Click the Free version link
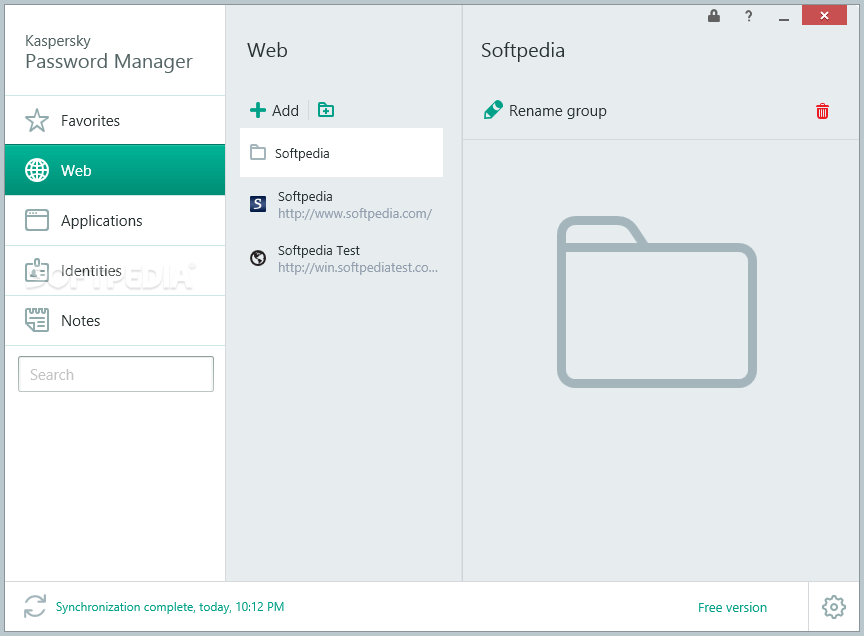The image size is (864, 636). coord(732,607)
